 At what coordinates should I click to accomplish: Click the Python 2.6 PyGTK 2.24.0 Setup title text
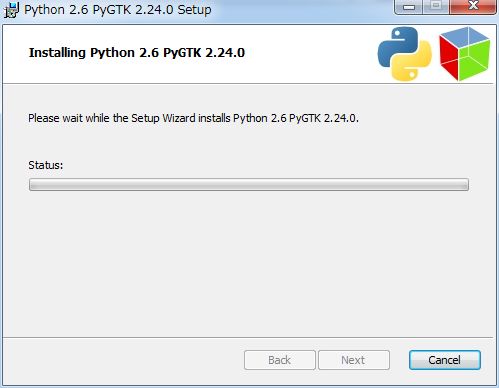tap(118, 10)
